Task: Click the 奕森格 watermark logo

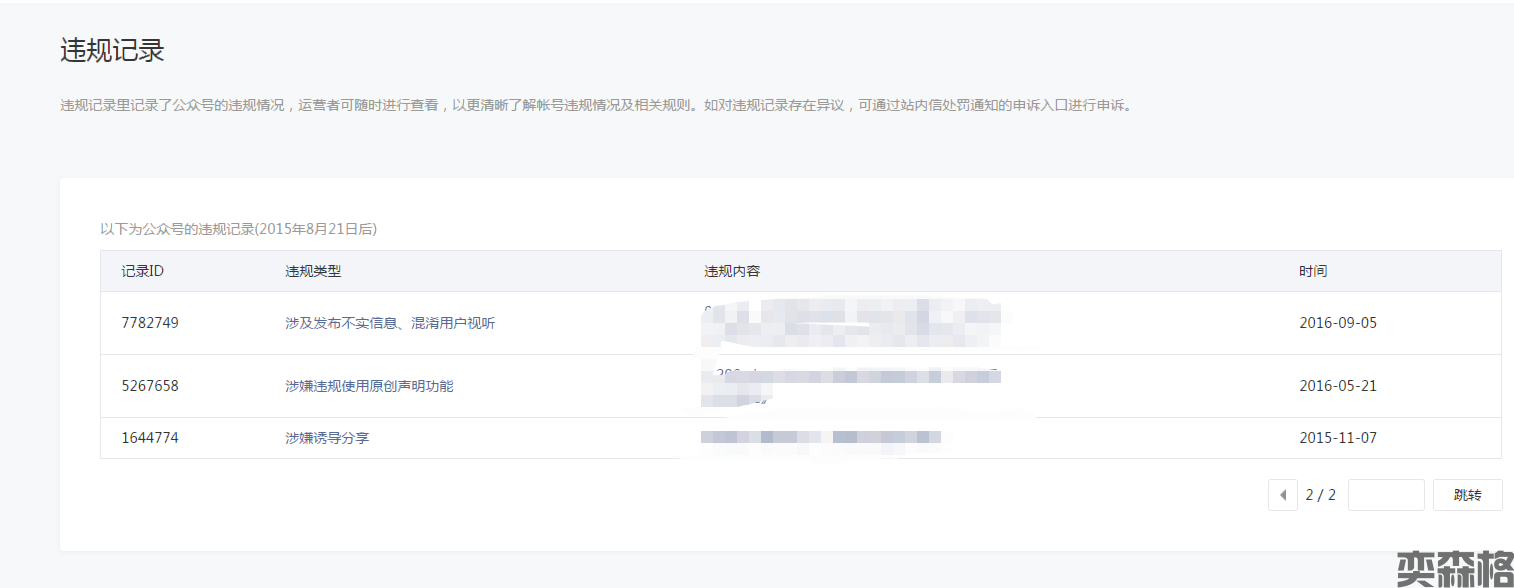Action: tap(1453, 569)
